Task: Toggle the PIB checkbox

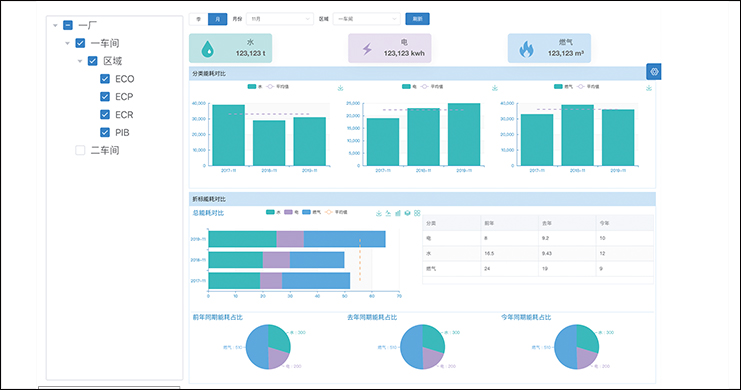Action: pyautogui.click(x=105, y=133)
